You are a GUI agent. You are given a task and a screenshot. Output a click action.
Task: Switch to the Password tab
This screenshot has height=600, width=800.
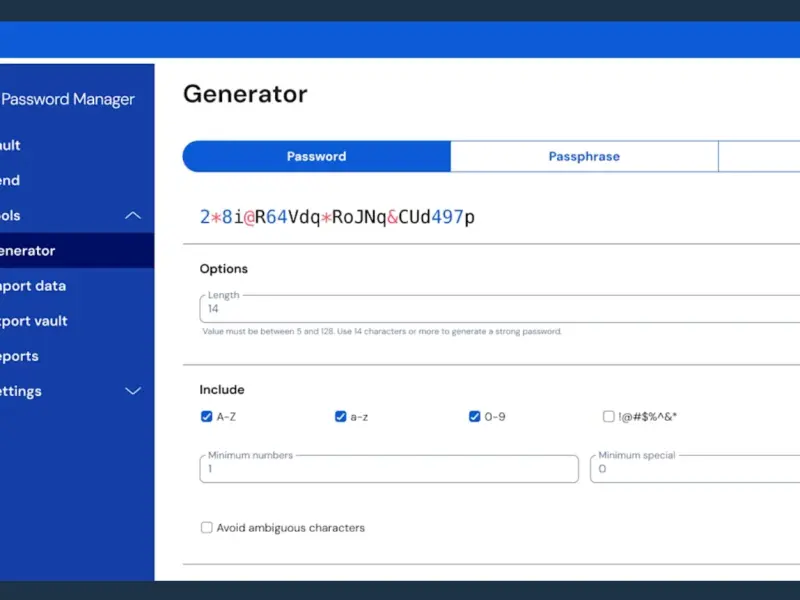pyautogui.click(x=316, y=156)
